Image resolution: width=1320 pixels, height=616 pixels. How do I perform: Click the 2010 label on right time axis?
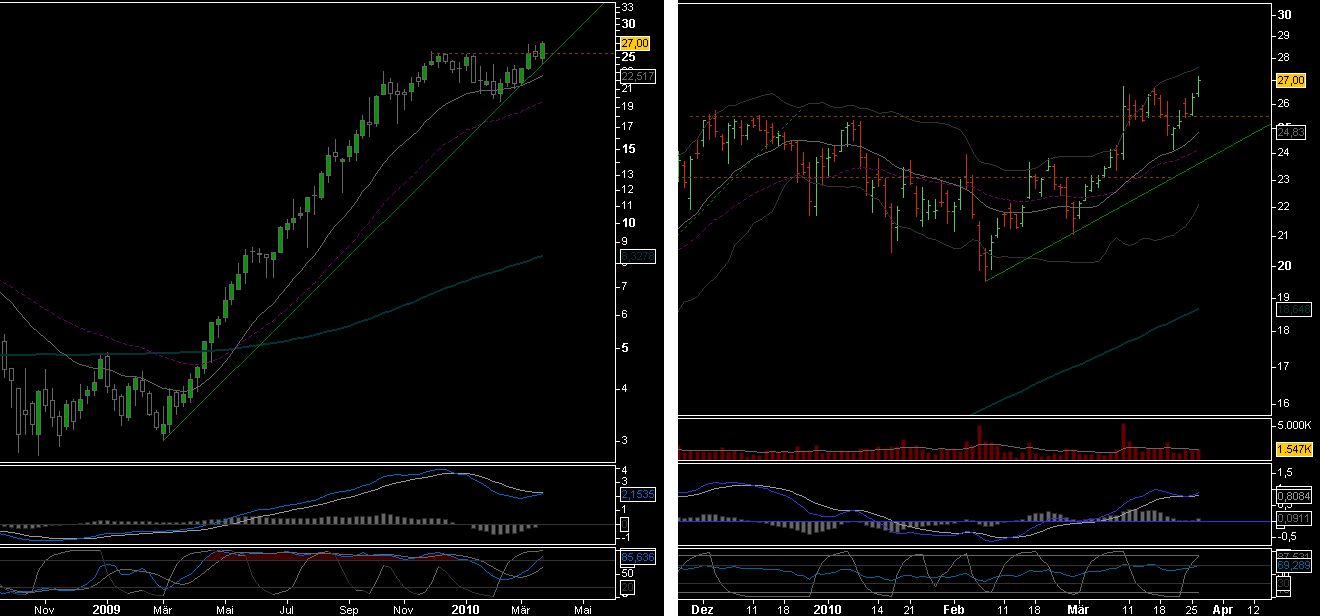coord(826,607)
